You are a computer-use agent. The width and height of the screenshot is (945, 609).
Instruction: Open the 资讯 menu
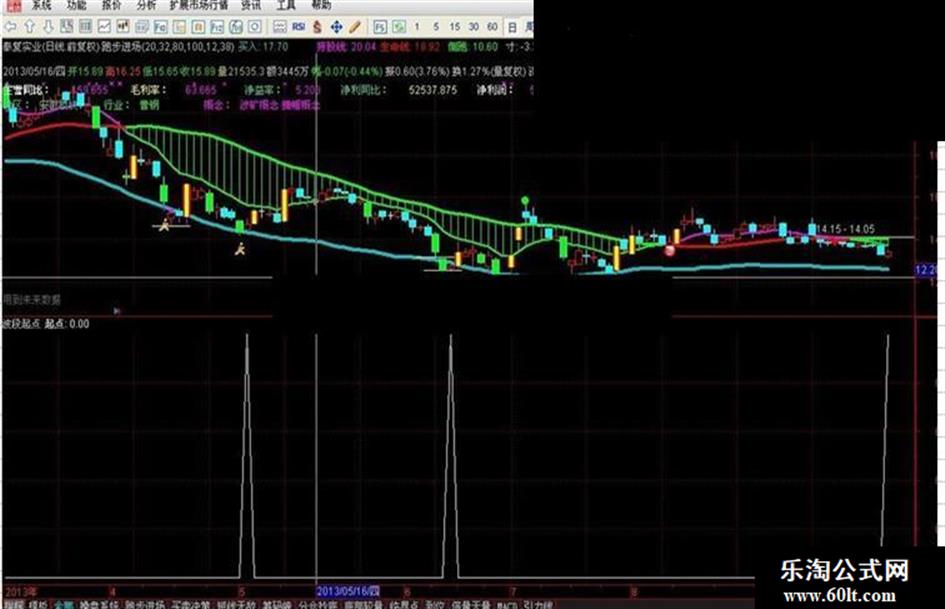coord(251,5)
